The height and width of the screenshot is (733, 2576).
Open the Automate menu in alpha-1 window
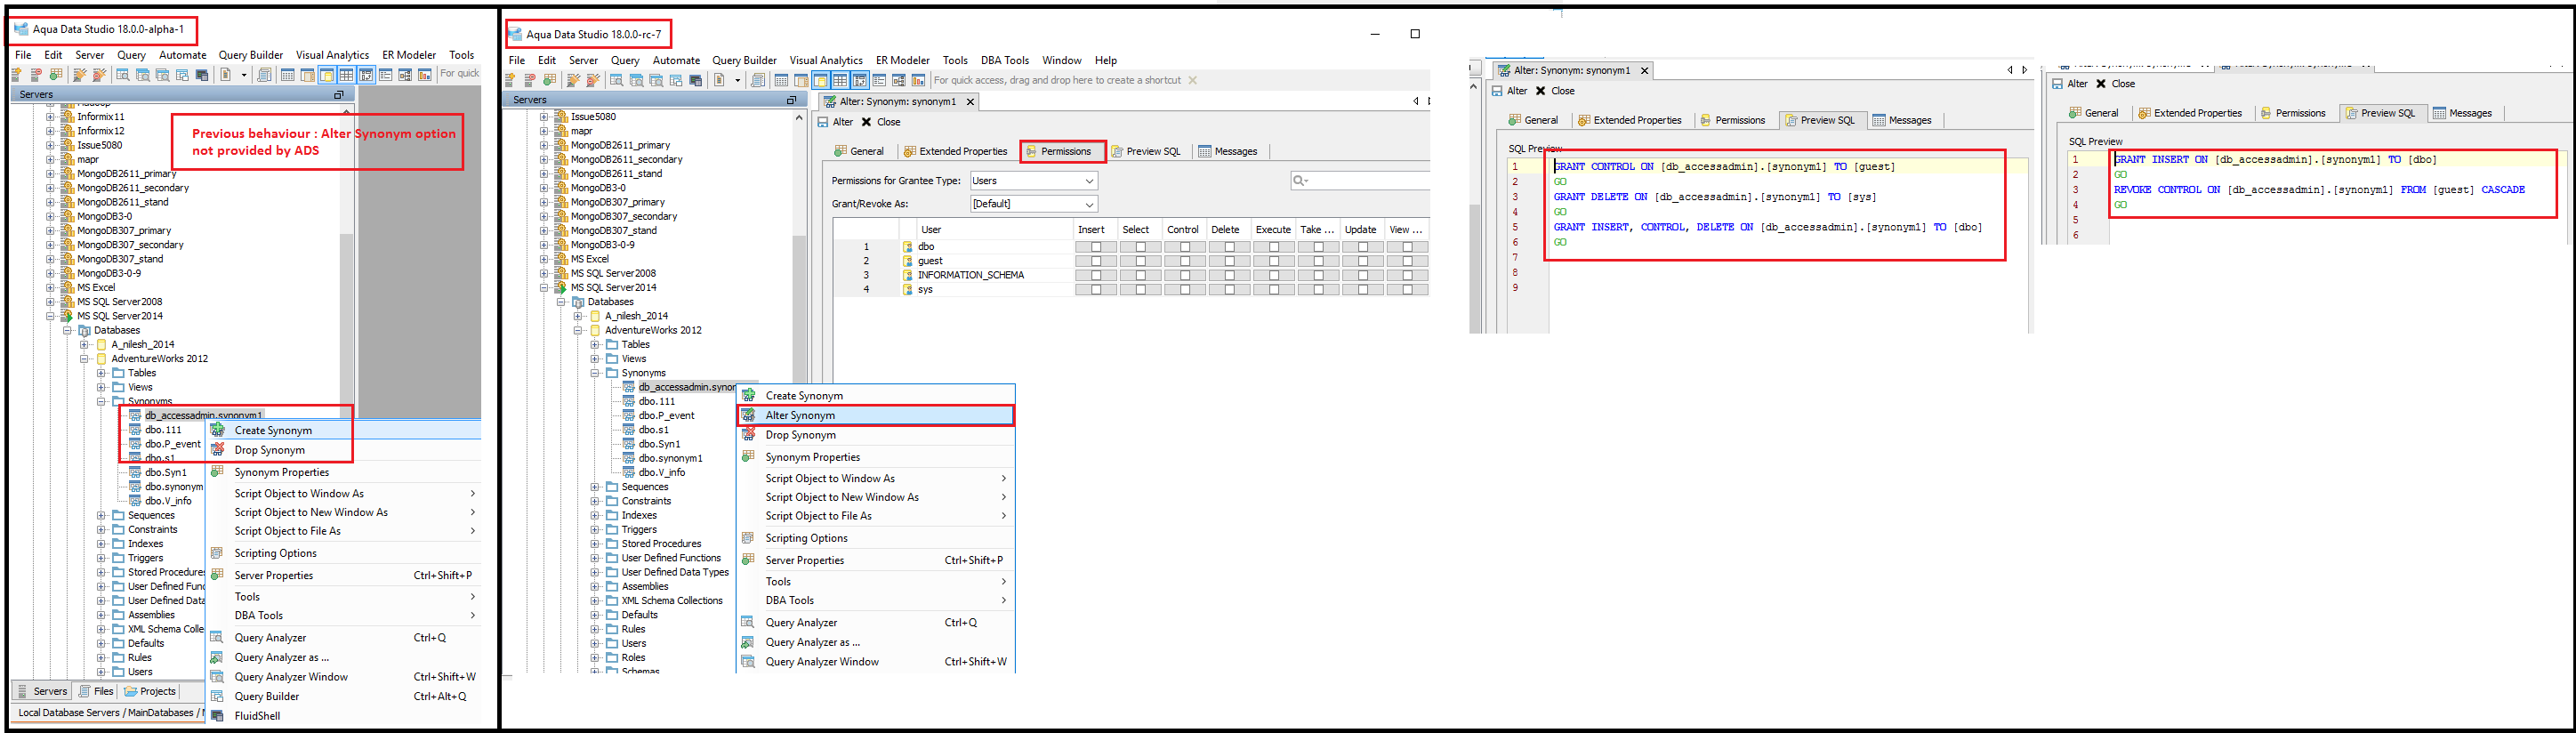pyautogui.click(x=183, y=55)
